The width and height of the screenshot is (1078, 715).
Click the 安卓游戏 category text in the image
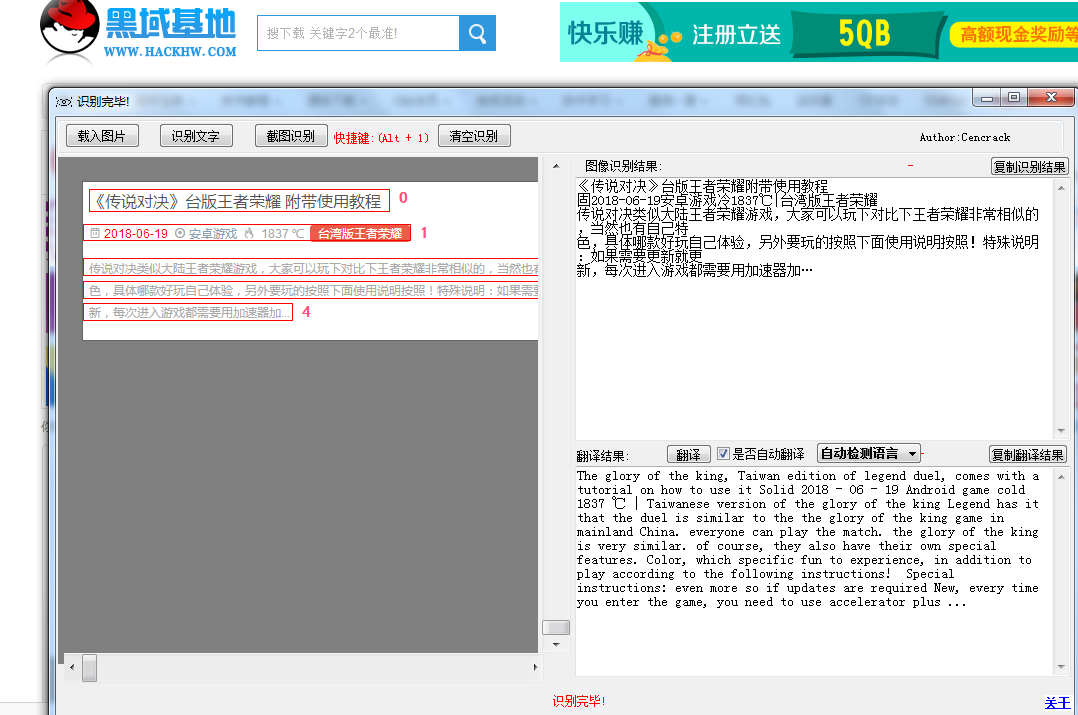tap(213, 234)
